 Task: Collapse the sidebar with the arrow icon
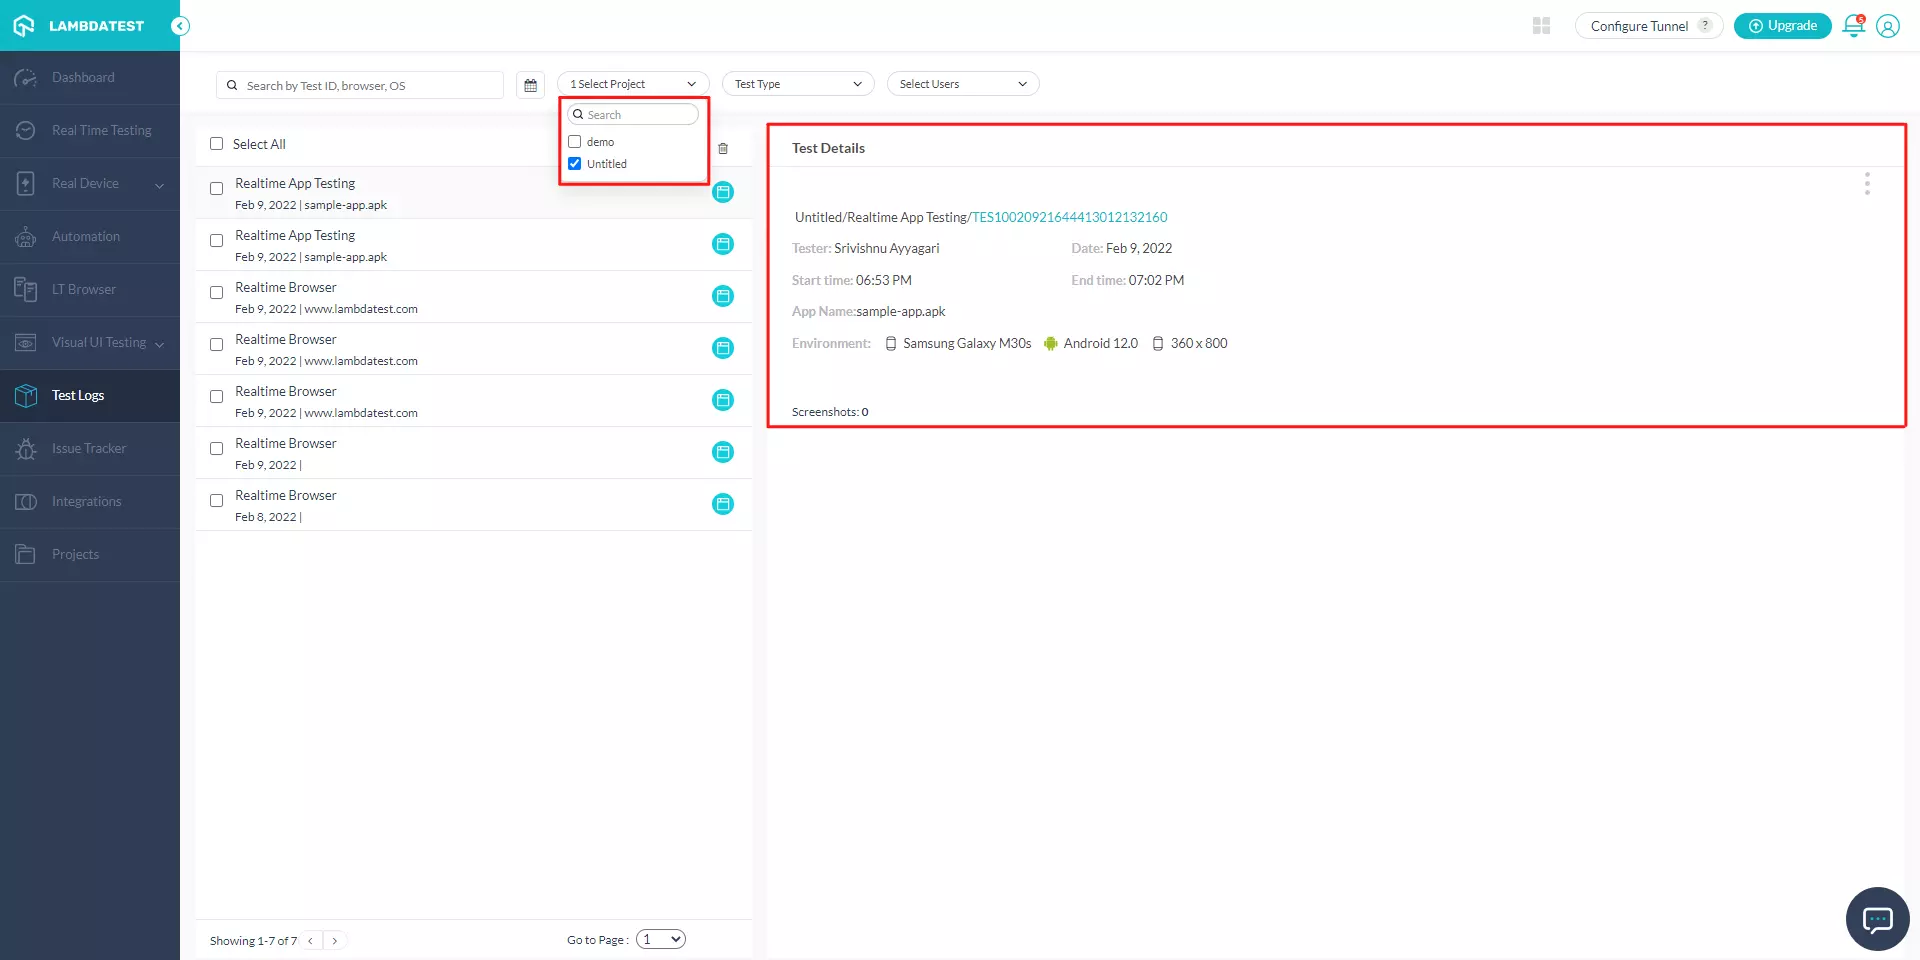[x=180, y=26]
